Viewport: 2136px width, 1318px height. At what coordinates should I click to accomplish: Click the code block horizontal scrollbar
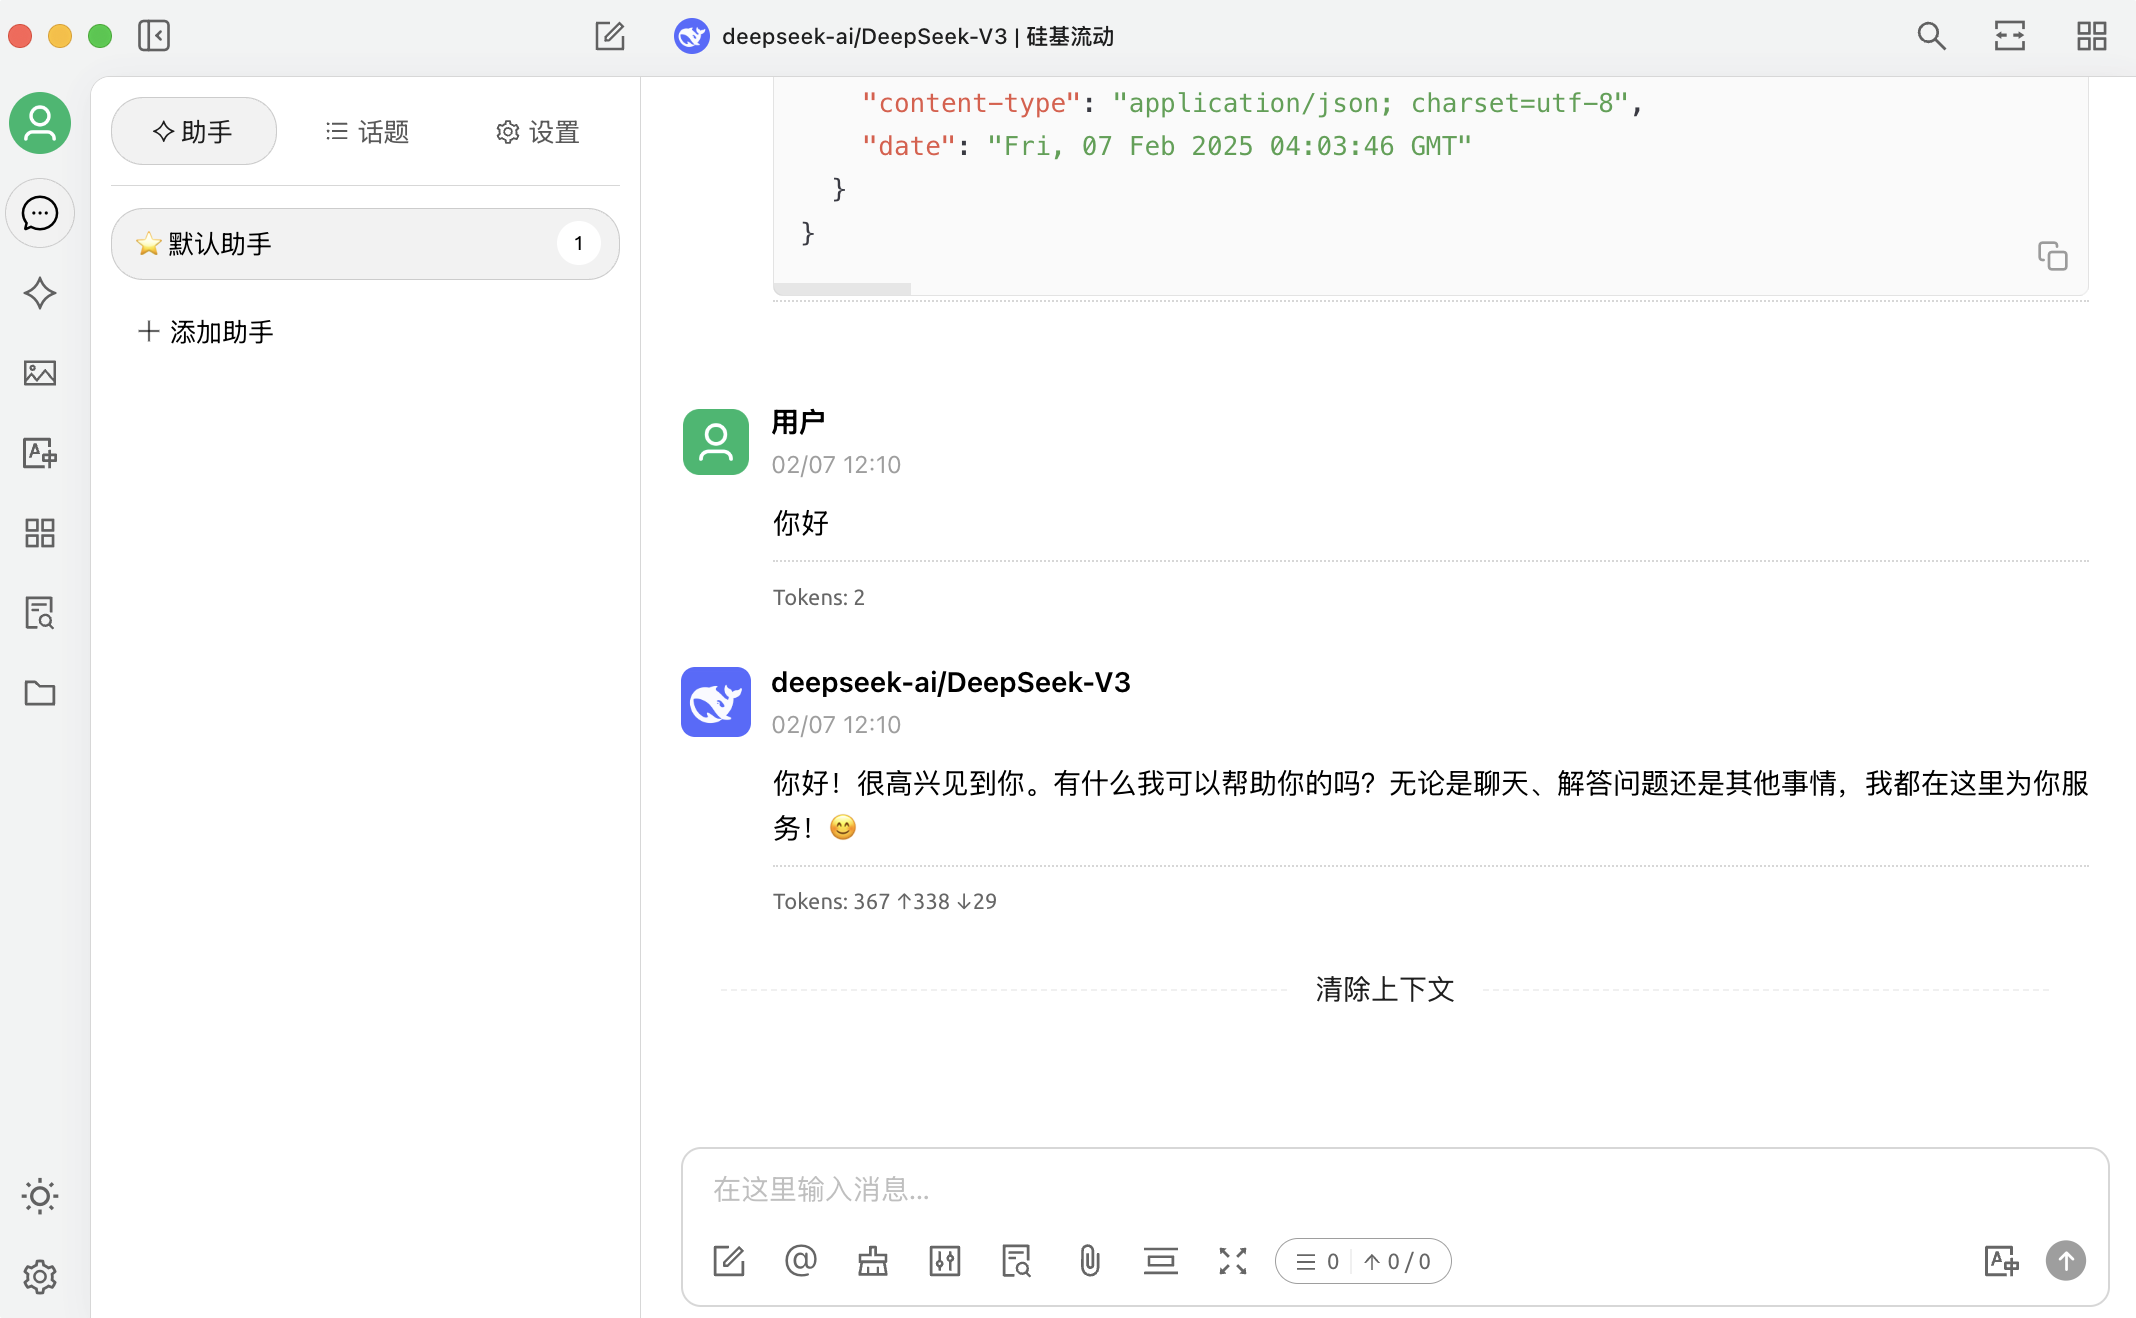coord(842,289)
